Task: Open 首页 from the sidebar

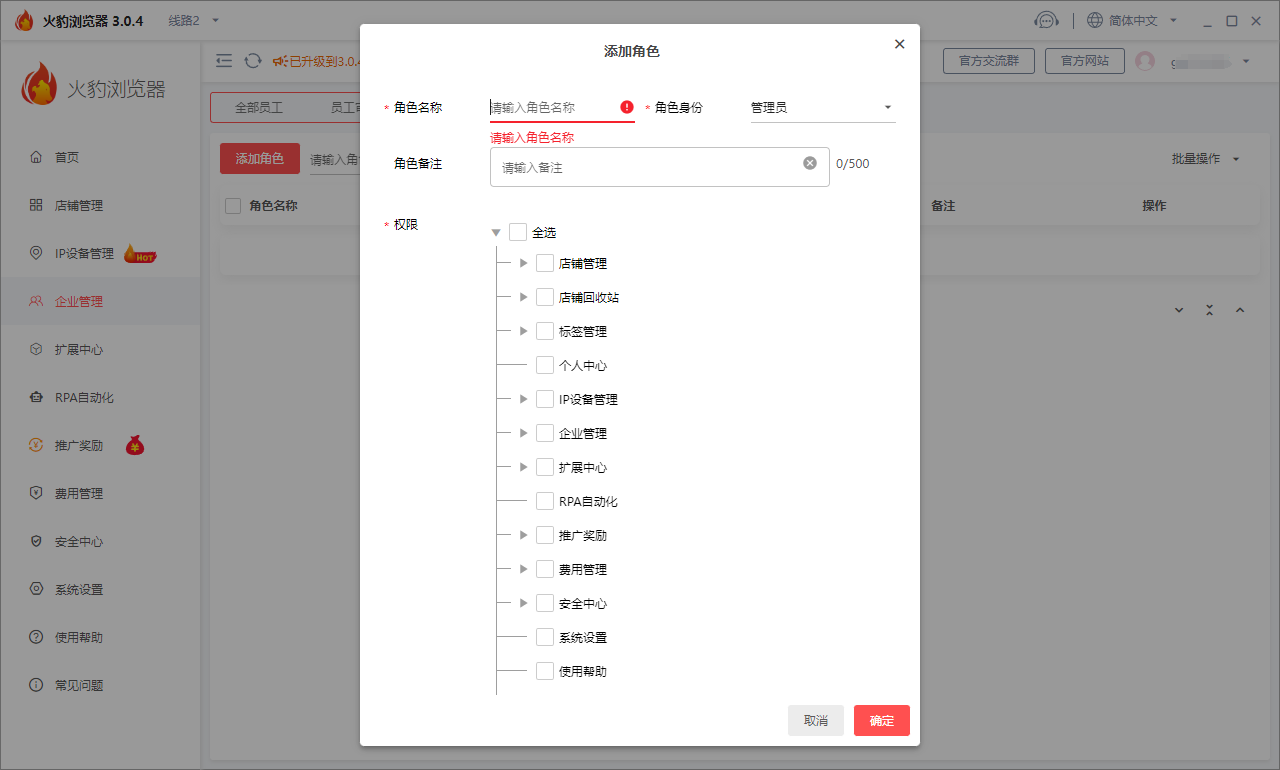Action: pos(67,157)
